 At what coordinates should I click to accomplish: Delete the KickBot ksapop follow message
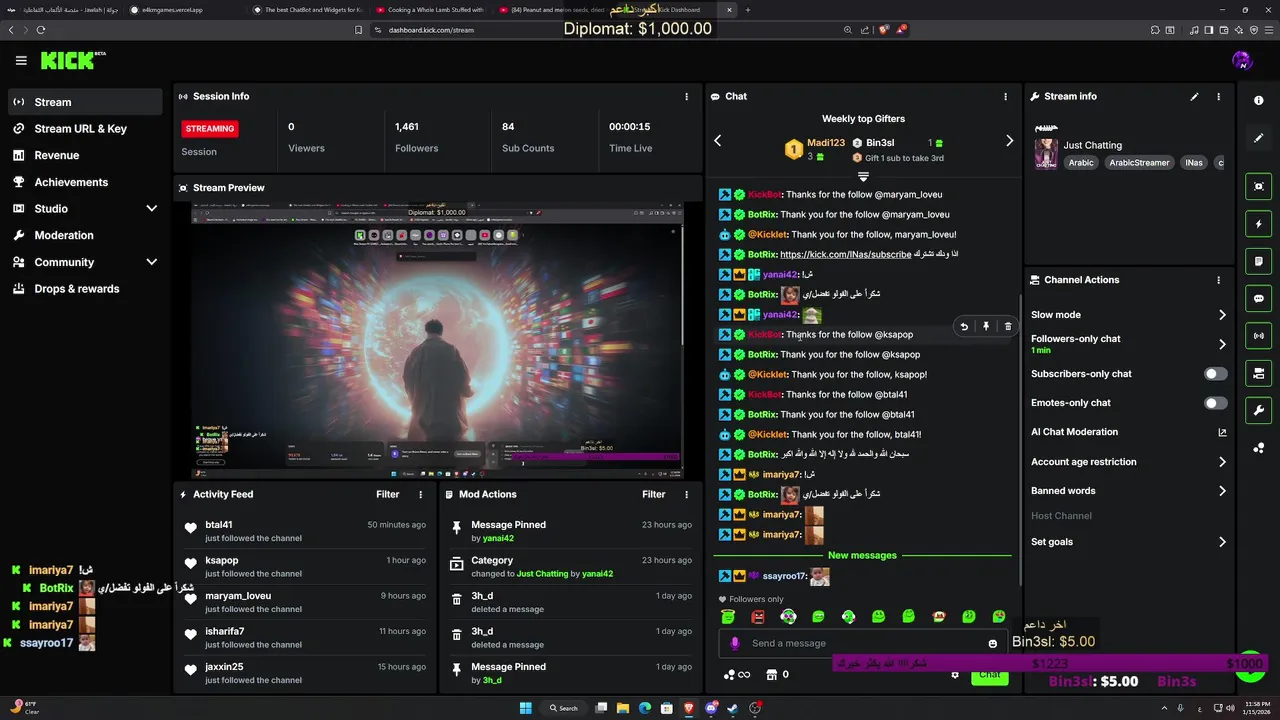1008,326
